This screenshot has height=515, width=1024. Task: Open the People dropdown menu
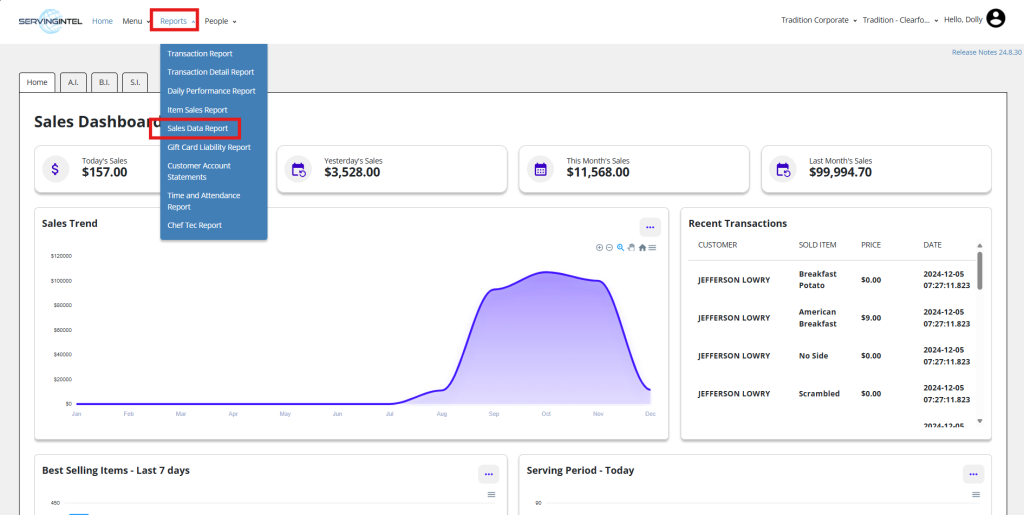click(x=220, y=21)
